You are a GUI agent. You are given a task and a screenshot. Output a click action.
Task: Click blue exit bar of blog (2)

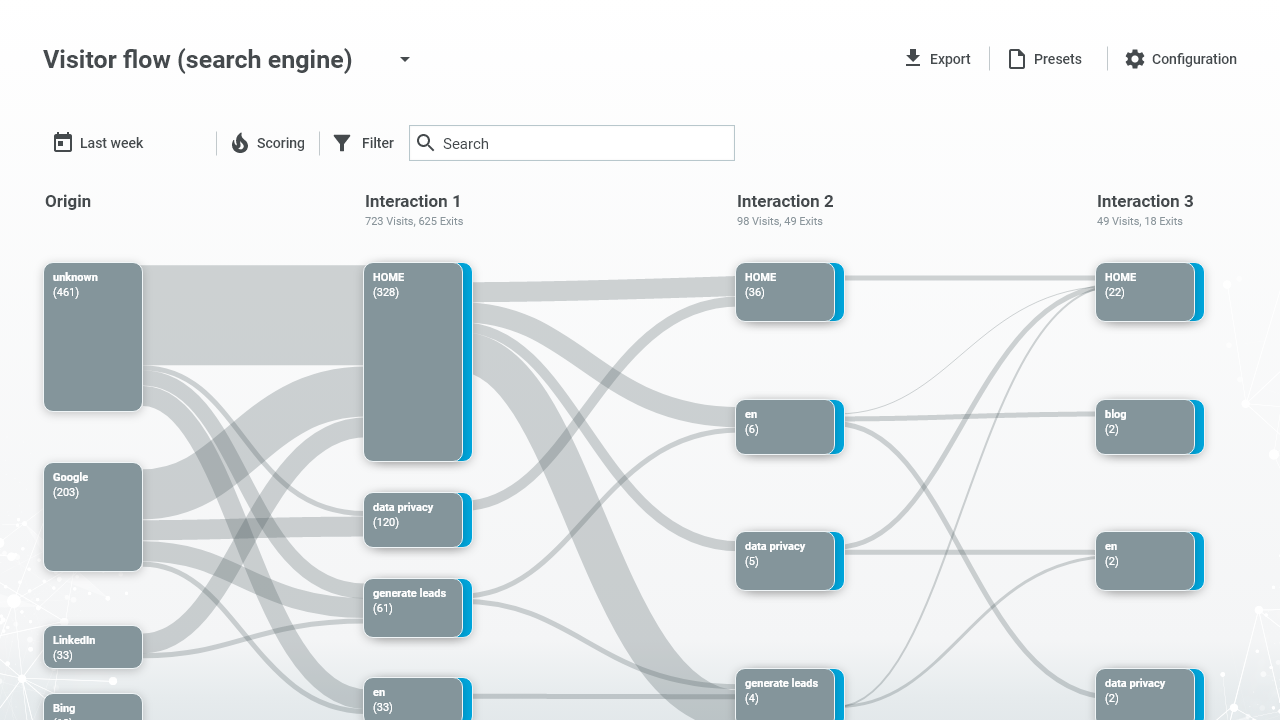tap(1199, 427)
